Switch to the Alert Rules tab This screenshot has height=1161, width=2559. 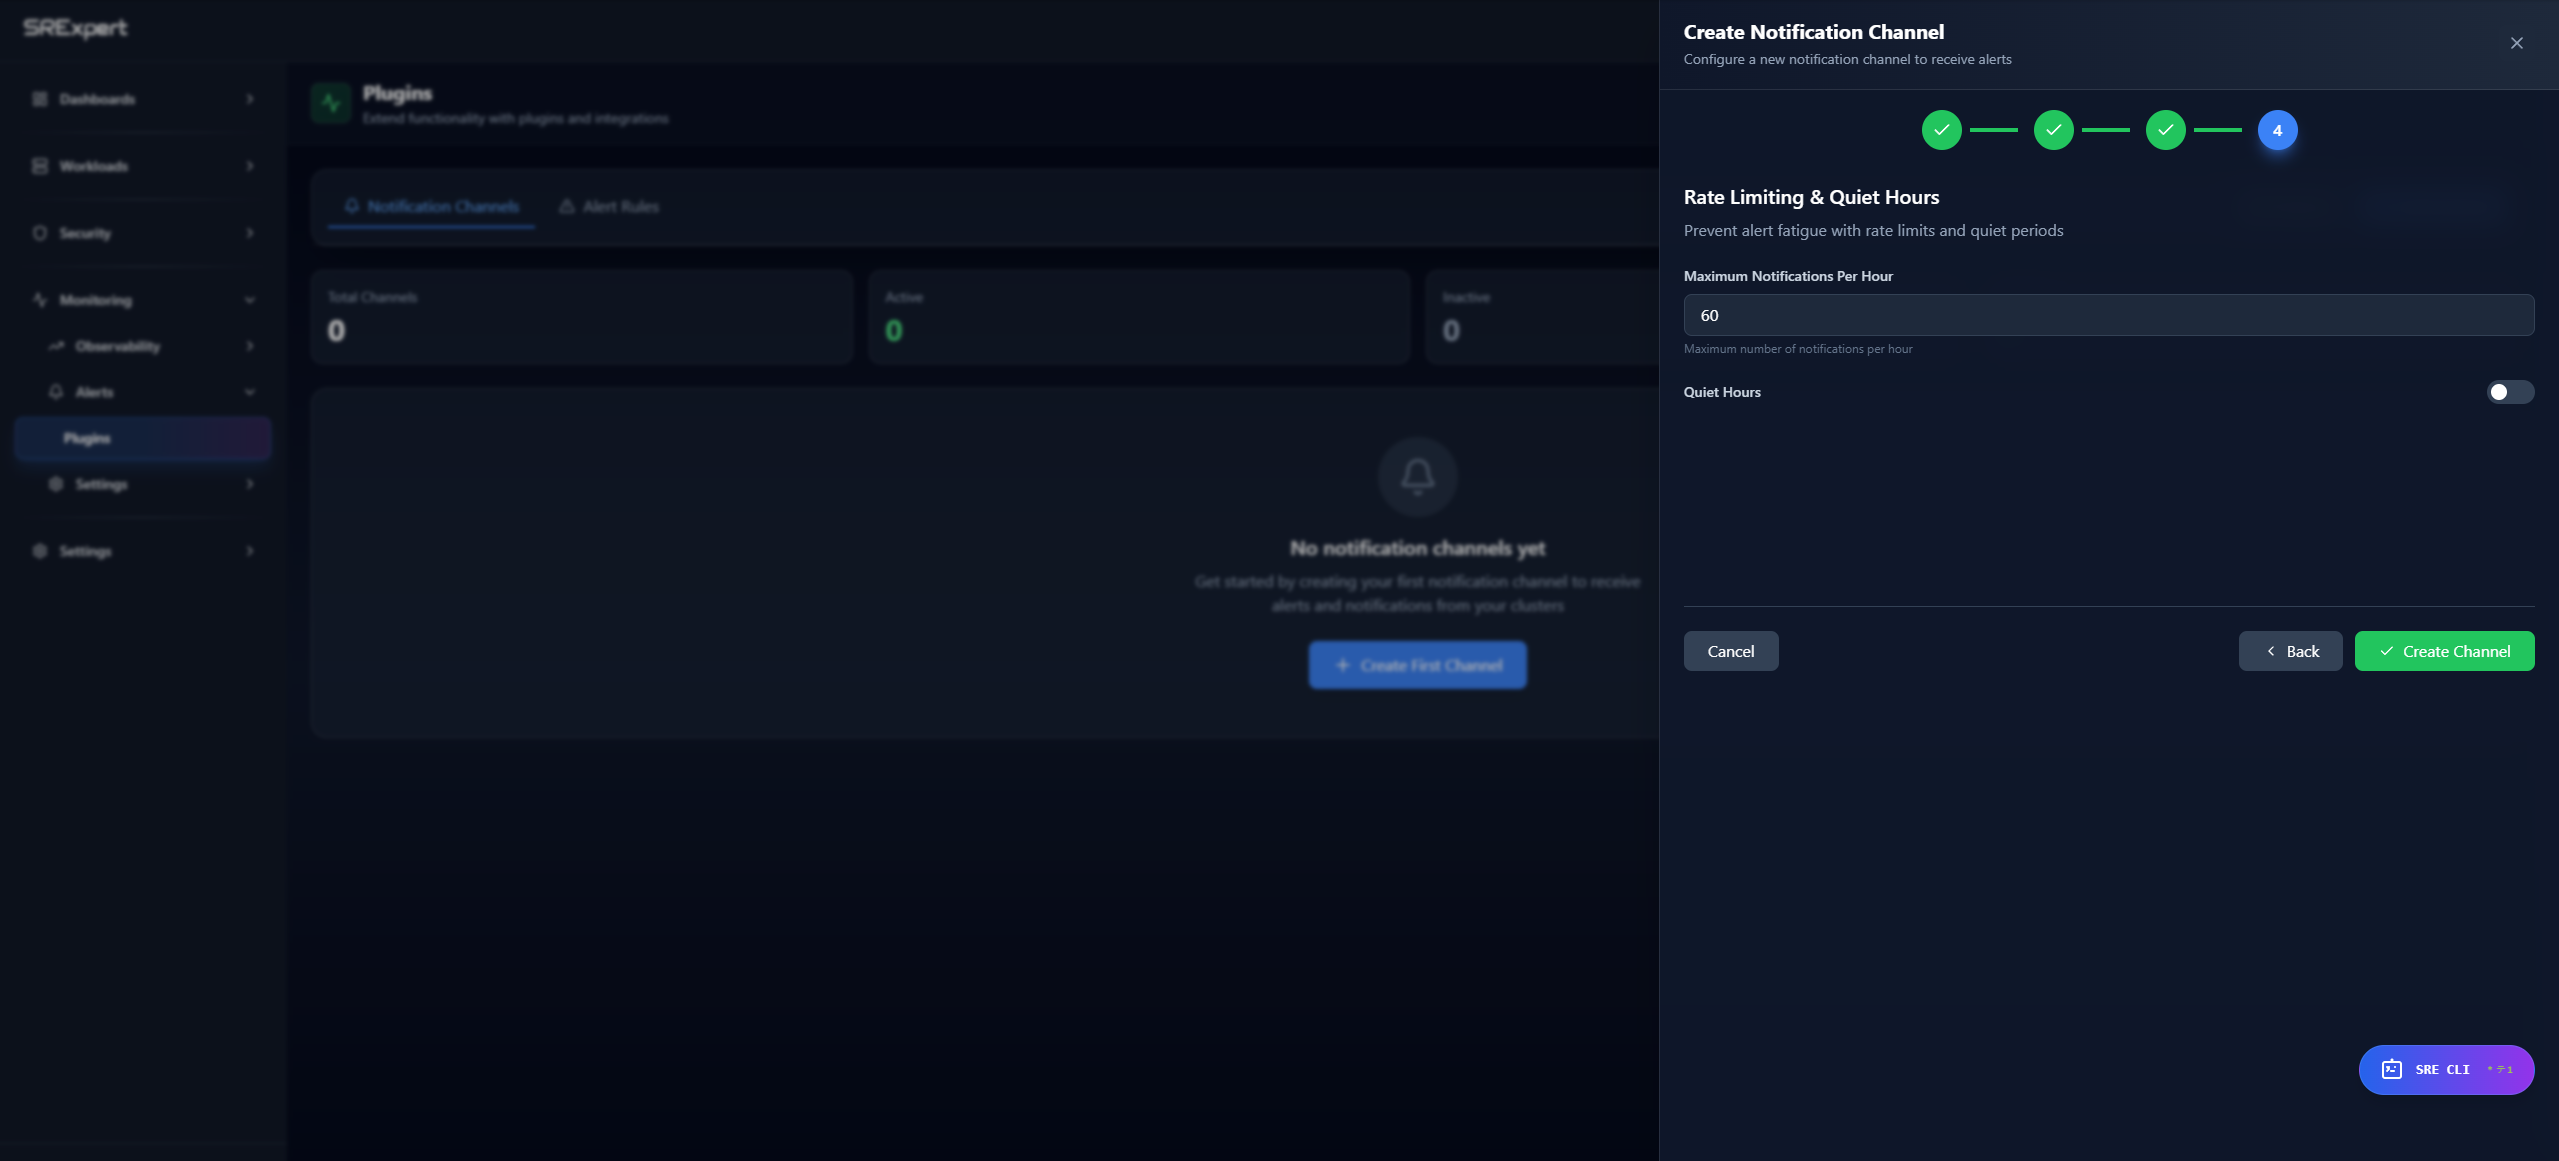(x=608, y=206)
